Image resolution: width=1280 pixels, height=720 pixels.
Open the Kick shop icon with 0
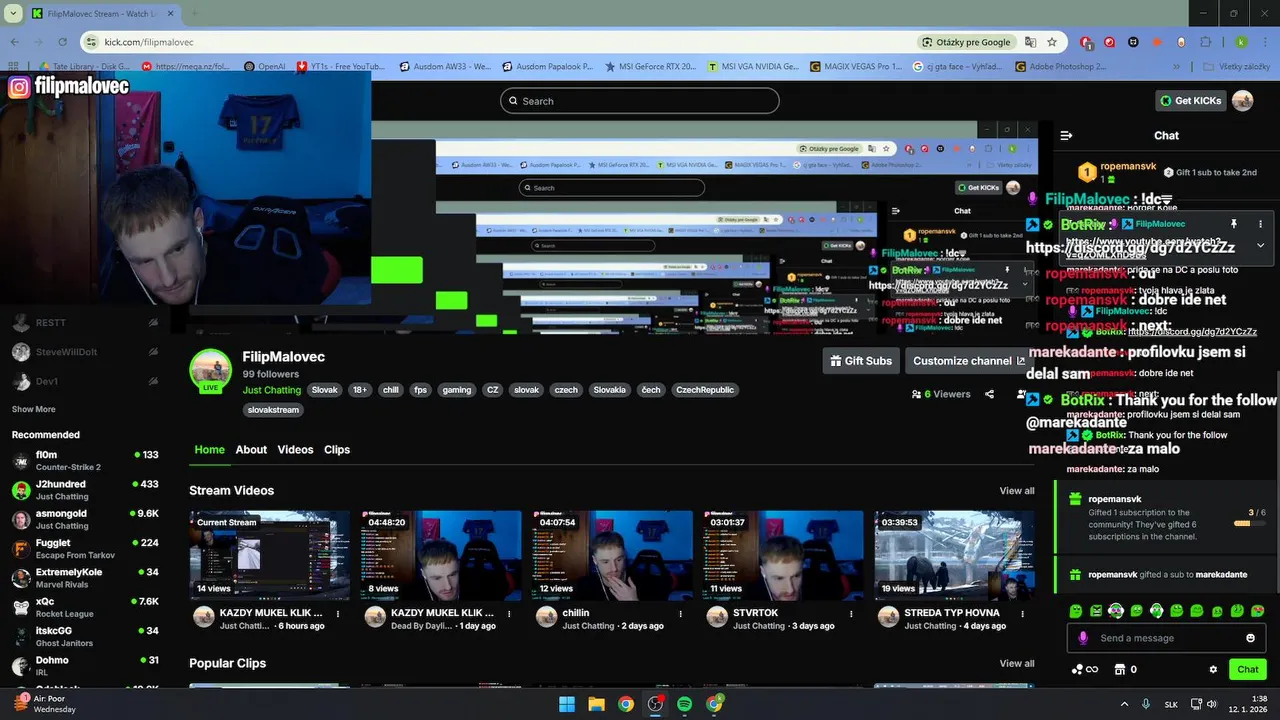(1125, 669)
